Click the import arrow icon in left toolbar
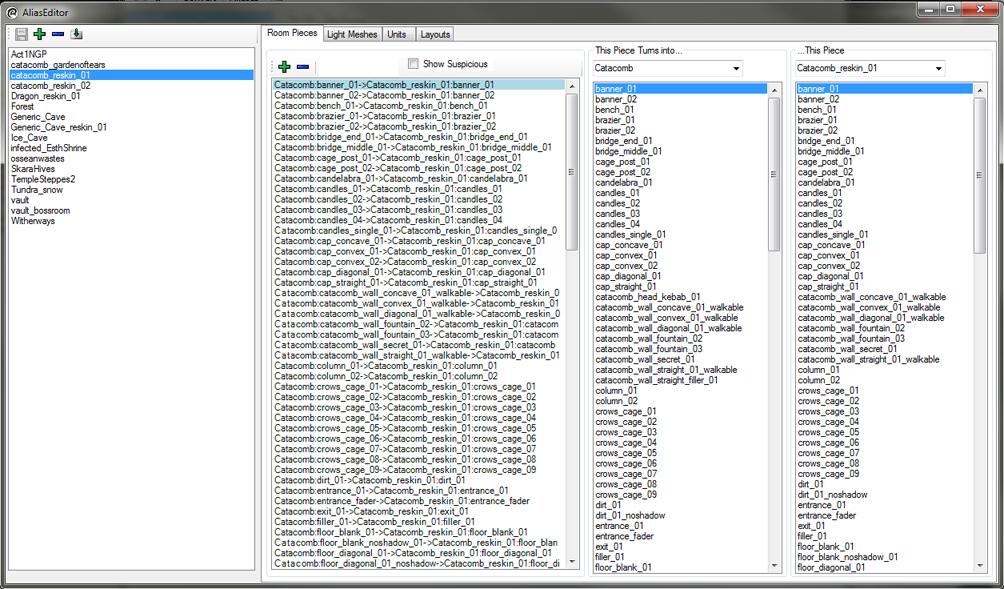 77,34
